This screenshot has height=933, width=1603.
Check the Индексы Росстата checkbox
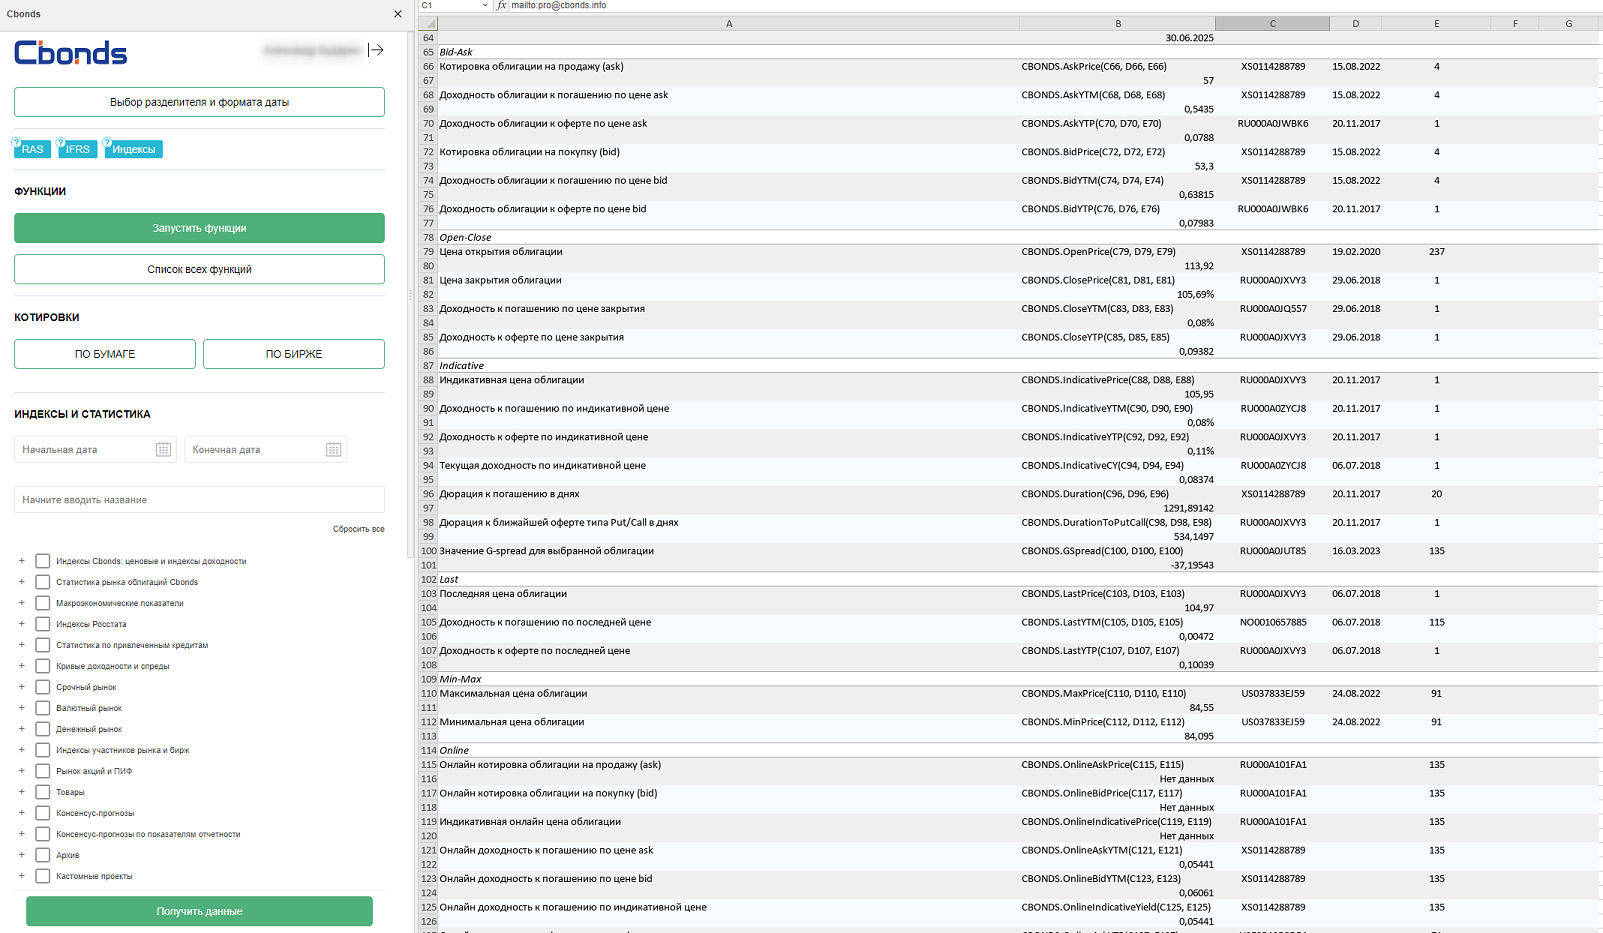43,624
